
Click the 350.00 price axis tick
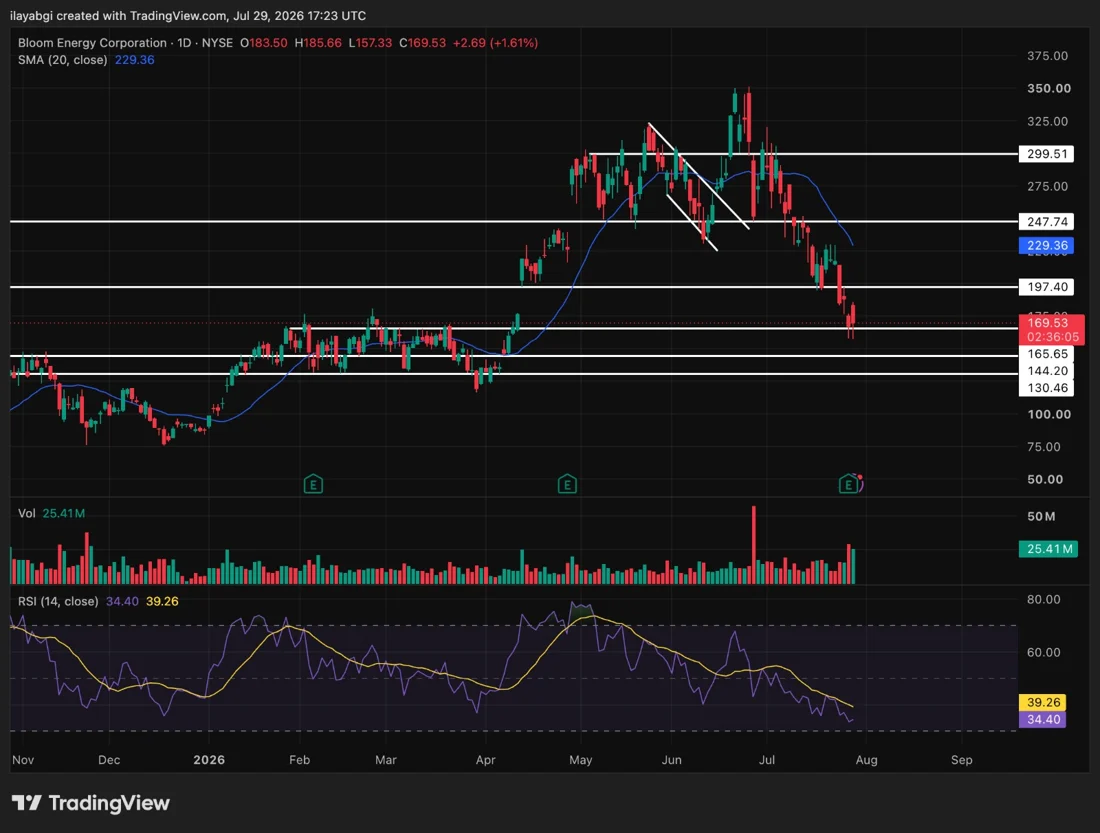[x=1049, y=88]
